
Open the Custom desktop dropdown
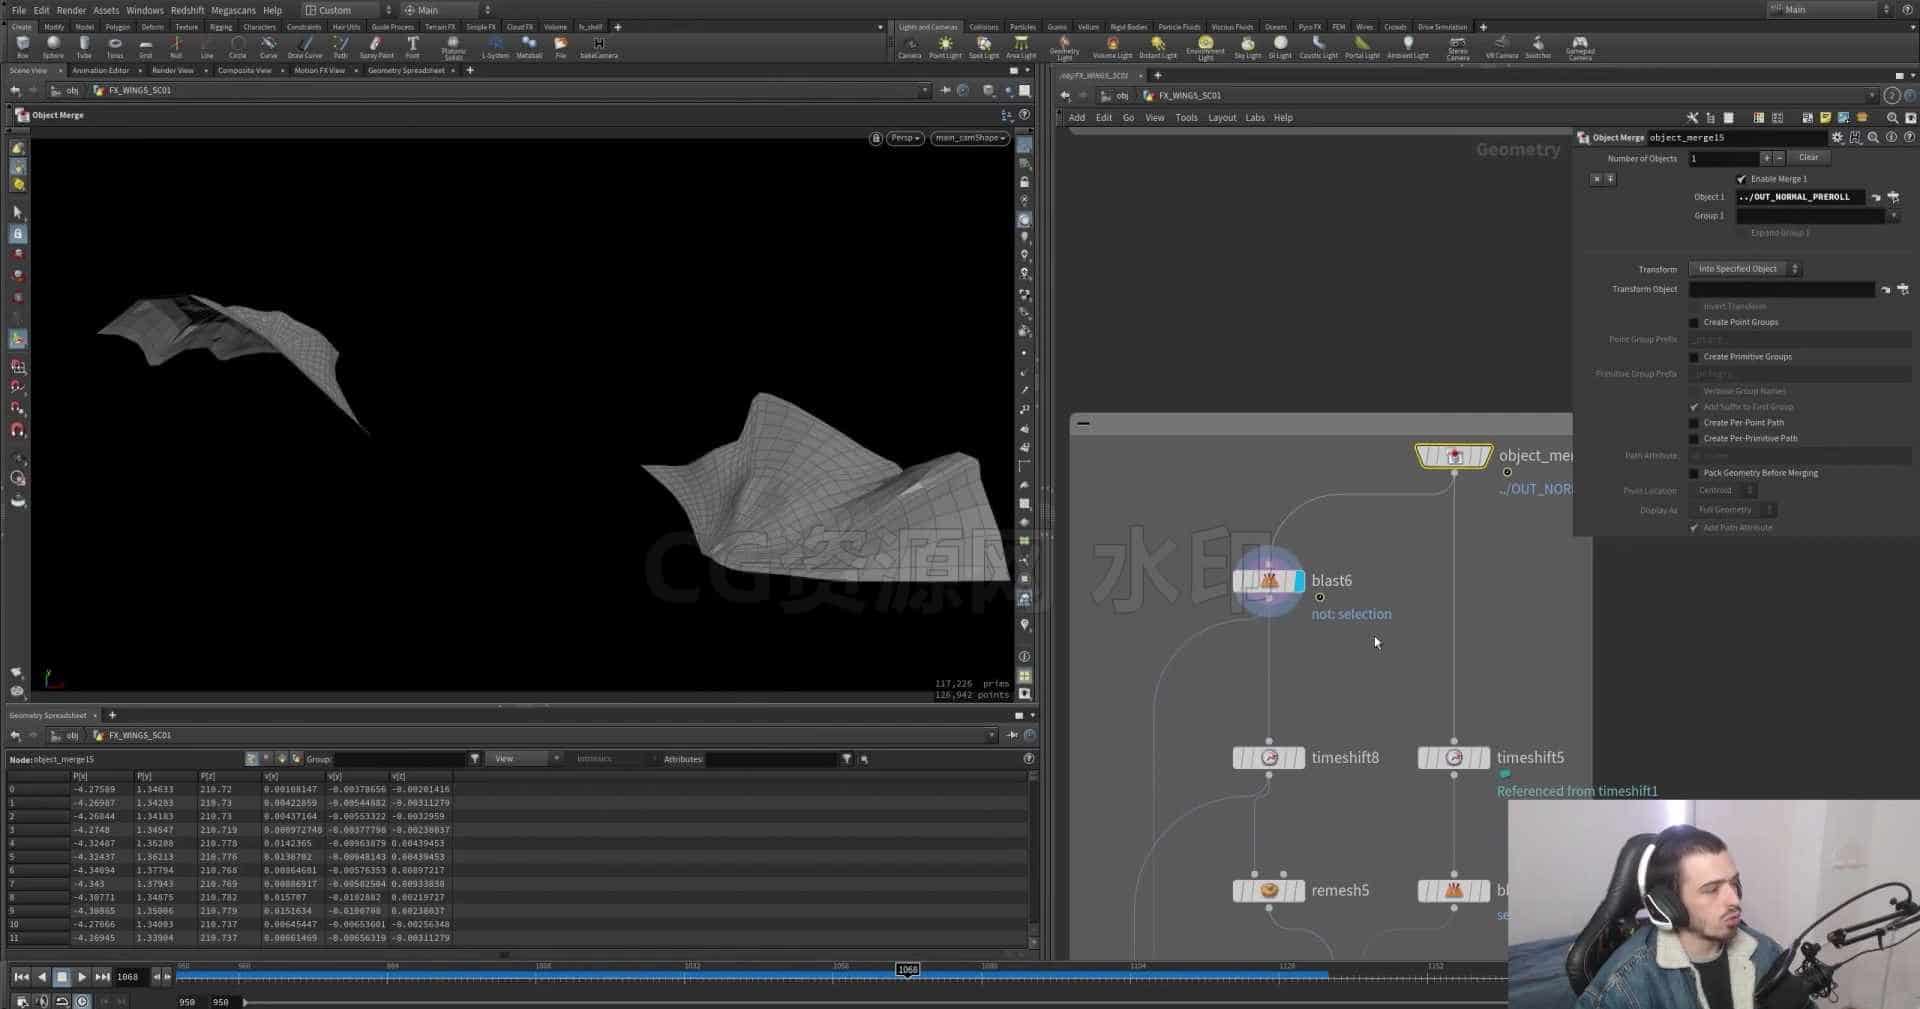click(348, 10)
